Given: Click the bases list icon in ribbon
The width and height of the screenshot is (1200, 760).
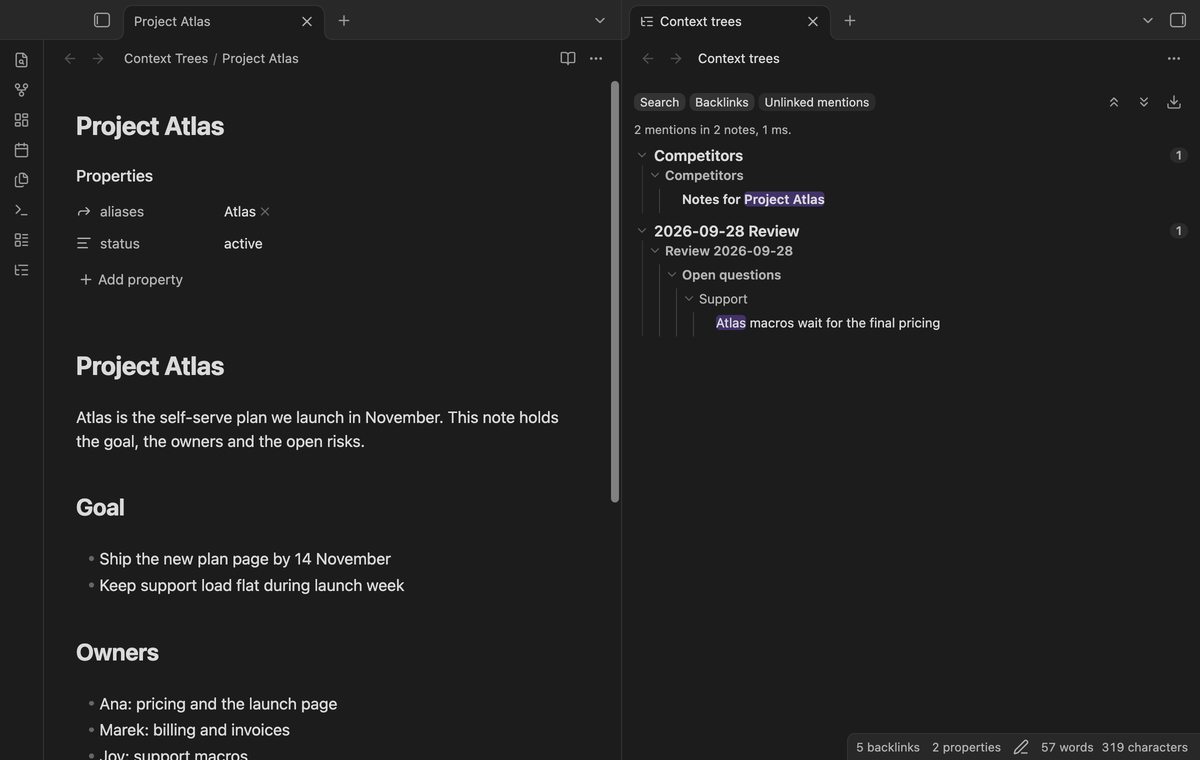Looking at the screenshot, I should tap(21, 240).
